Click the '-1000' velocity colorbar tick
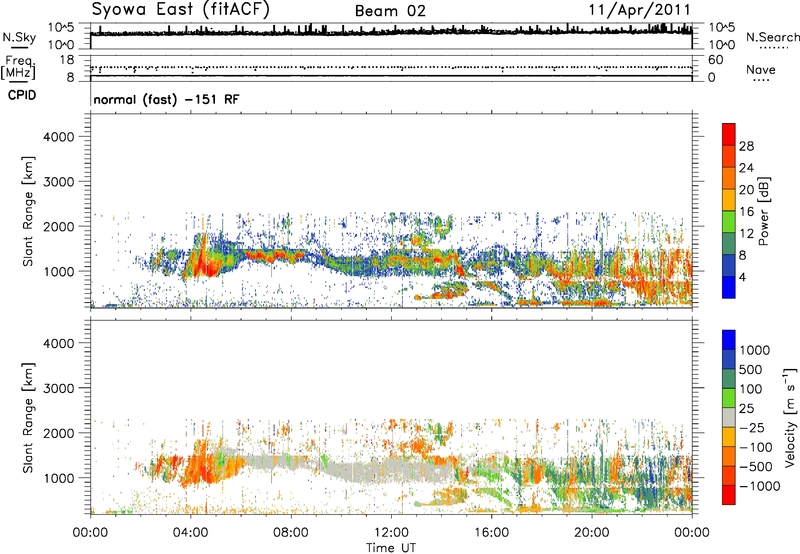This screenshot has height=554, width=800. pyautogui.click(x=760, y=486)
